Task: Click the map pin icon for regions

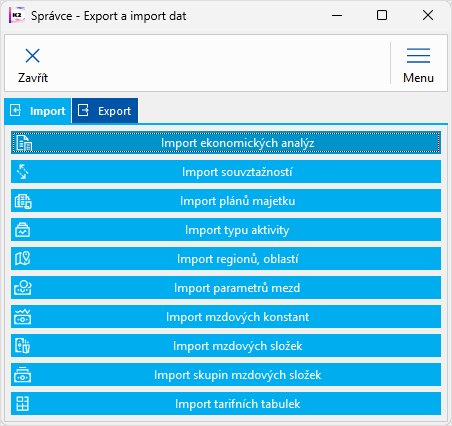Action: click(x=23, y=259)
